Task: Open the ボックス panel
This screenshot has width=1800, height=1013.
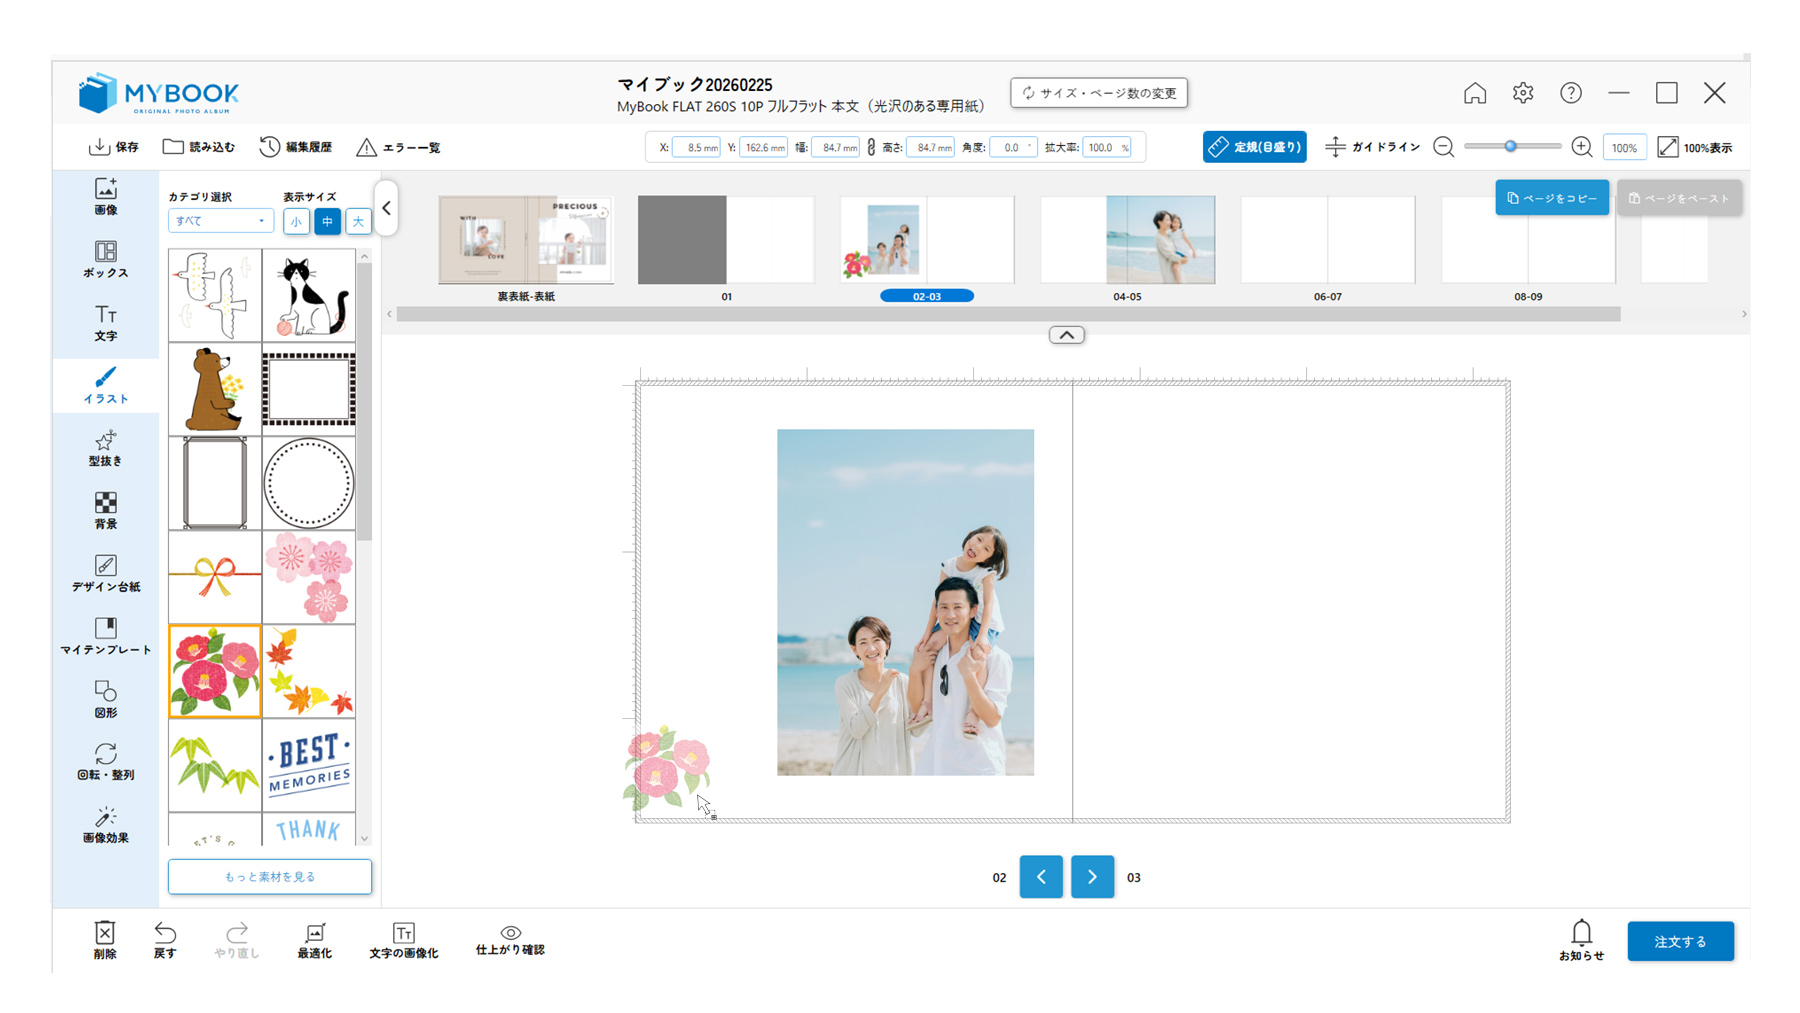Action: click(x=105, y=259)
